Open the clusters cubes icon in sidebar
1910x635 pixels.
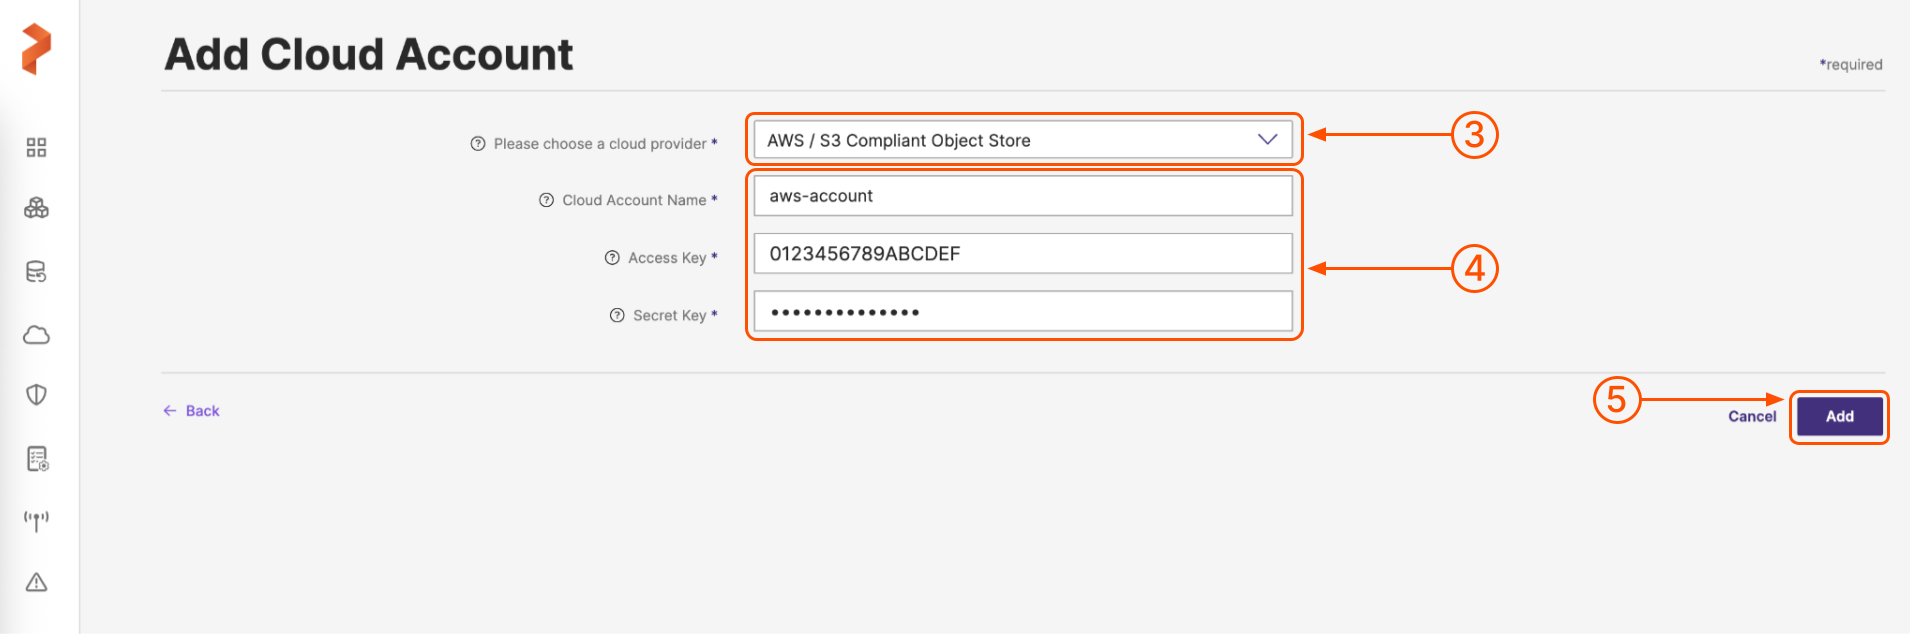click(x=36, y=208)
